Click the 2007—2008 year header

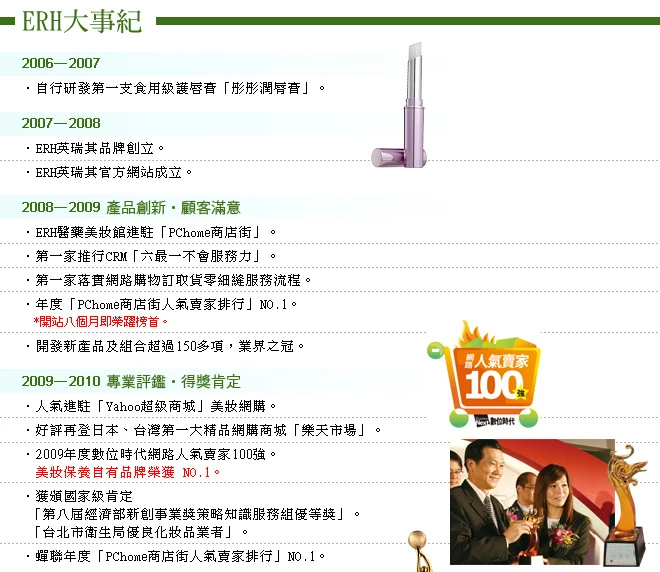click(61, 123)
